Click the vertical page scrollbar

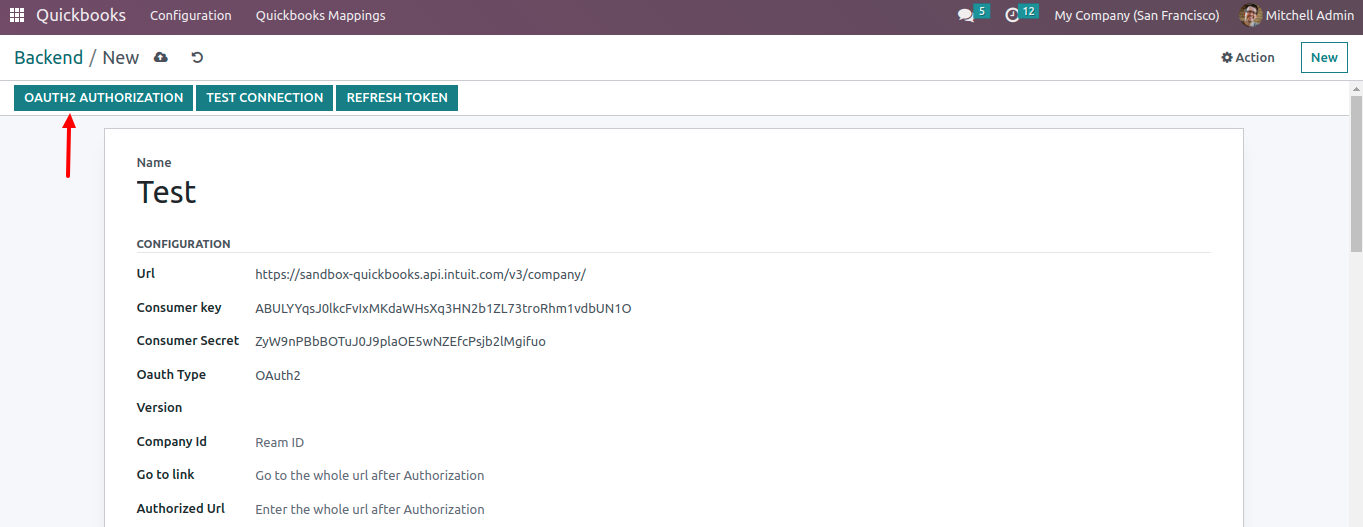point(1356,300)
